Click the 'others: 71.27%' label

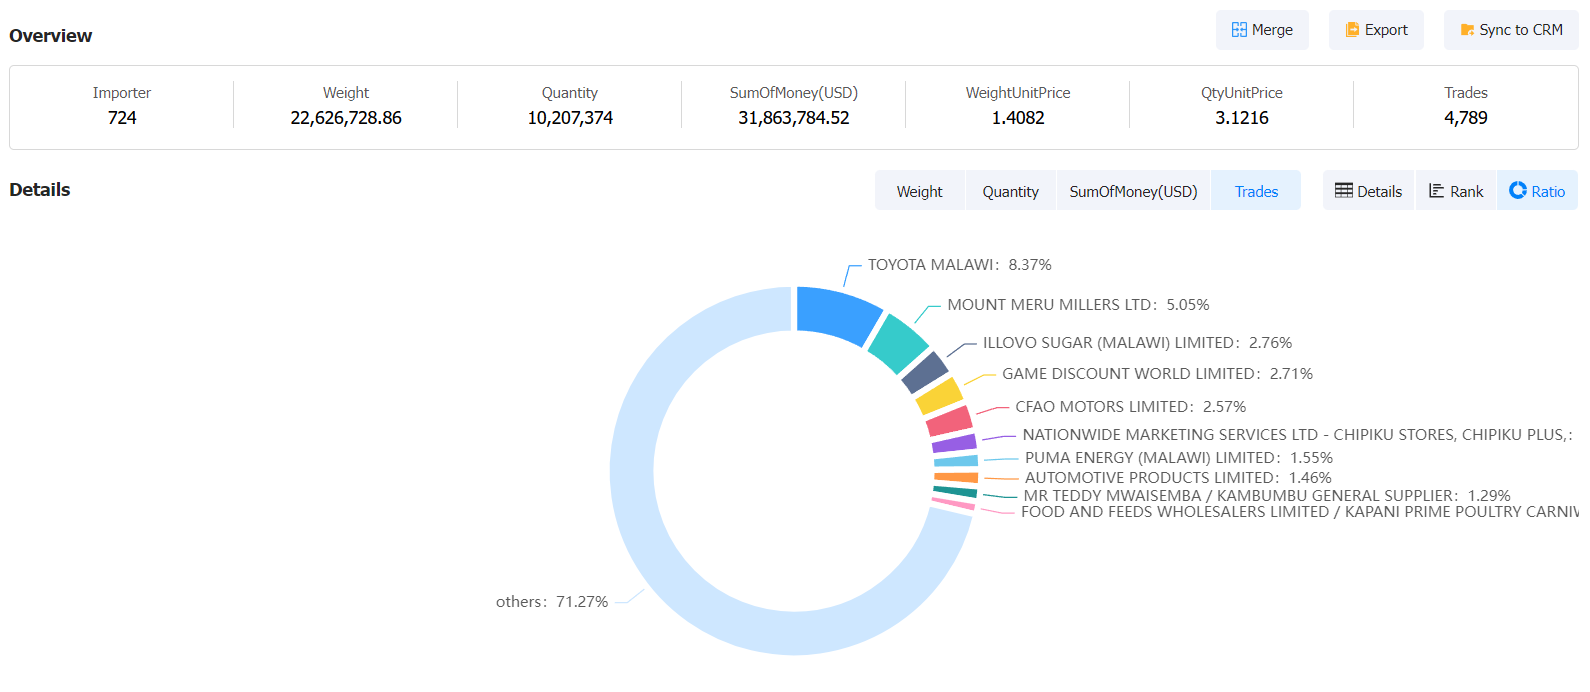[552, 602]
